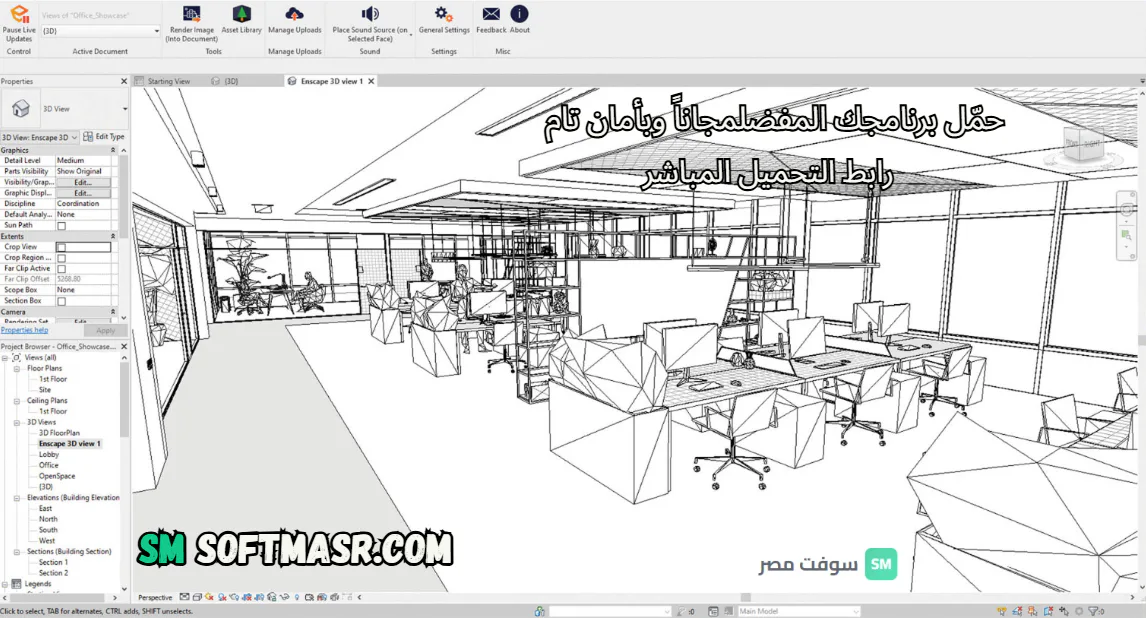Click the ViewCube in the 3D view
This screenshot has height=618, width=1146.
coord(1082,146)
